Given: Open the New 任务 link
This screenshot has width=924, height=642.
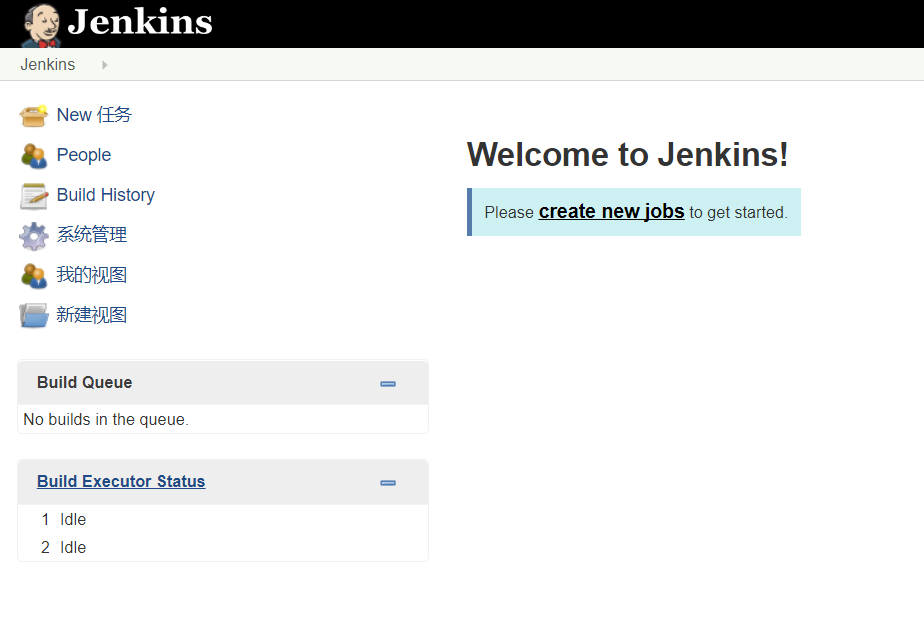Looking at the screenshot, I should [94, 115].
